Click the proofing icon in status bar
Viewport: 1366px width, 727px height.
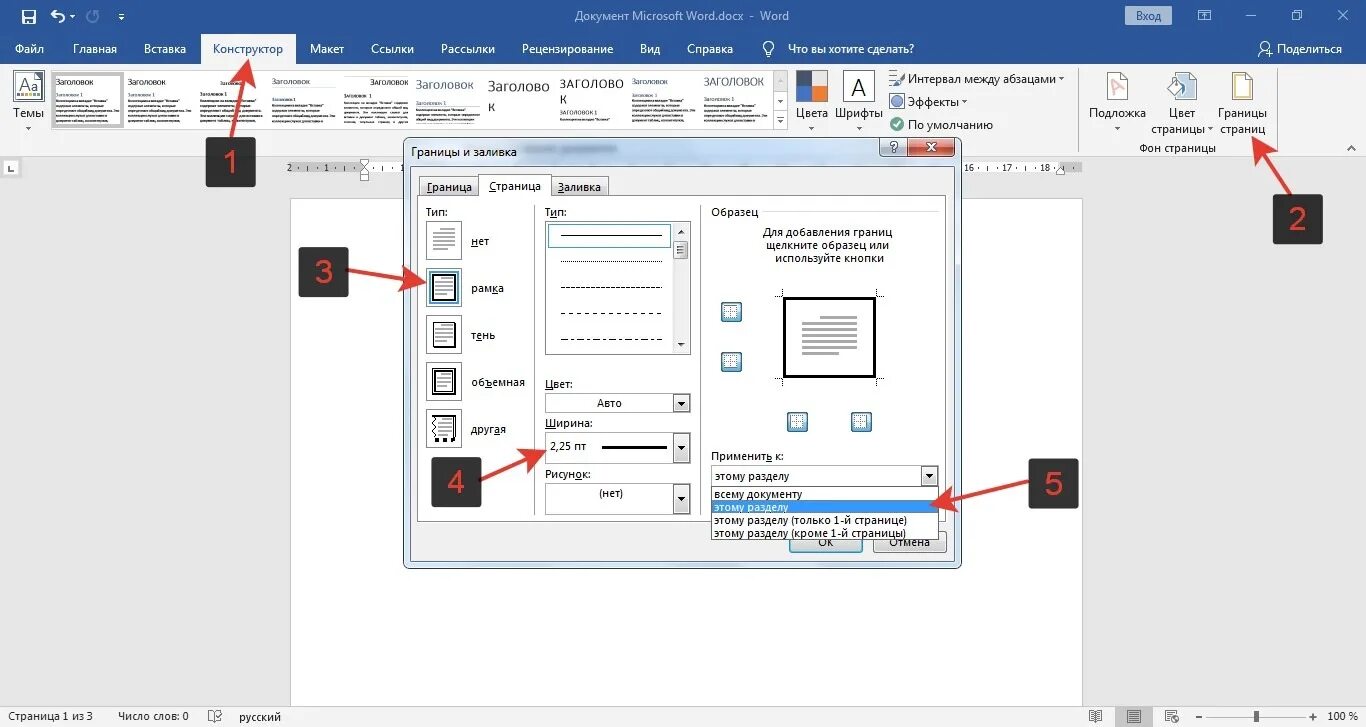pyautogui.click(x=215, y=716)
